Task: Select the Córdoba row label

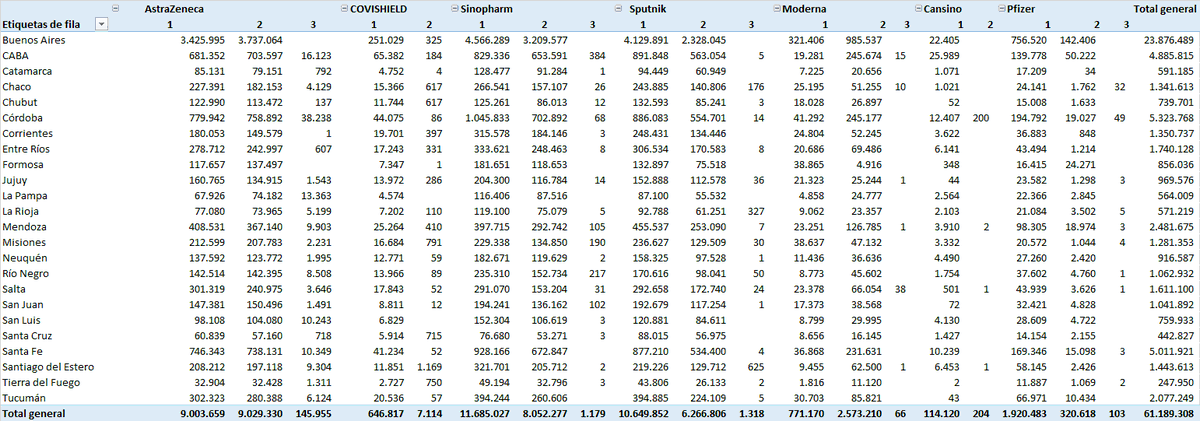Action: [x=22, y=117]
